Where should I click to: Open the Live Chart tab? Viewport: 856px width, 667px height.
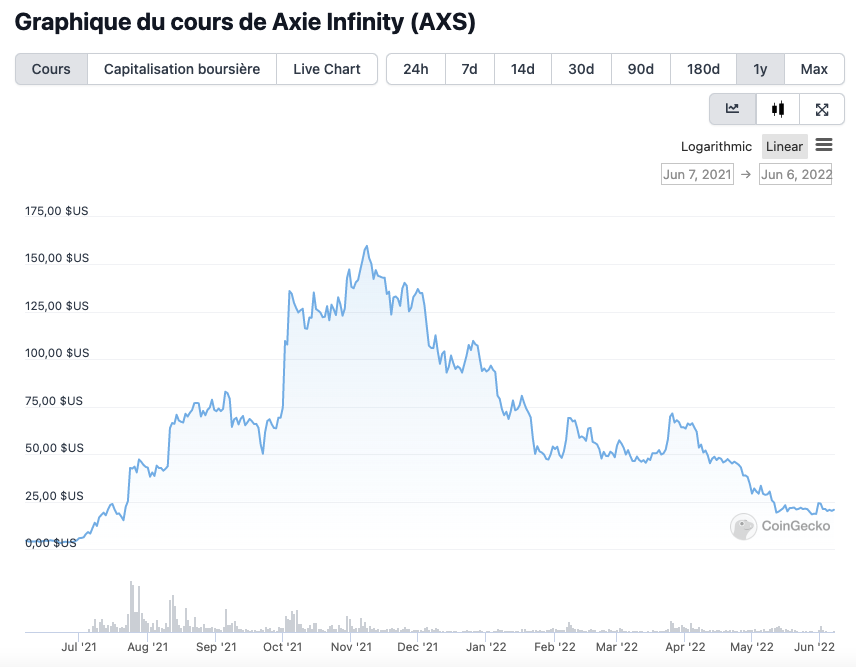[327, 69]
